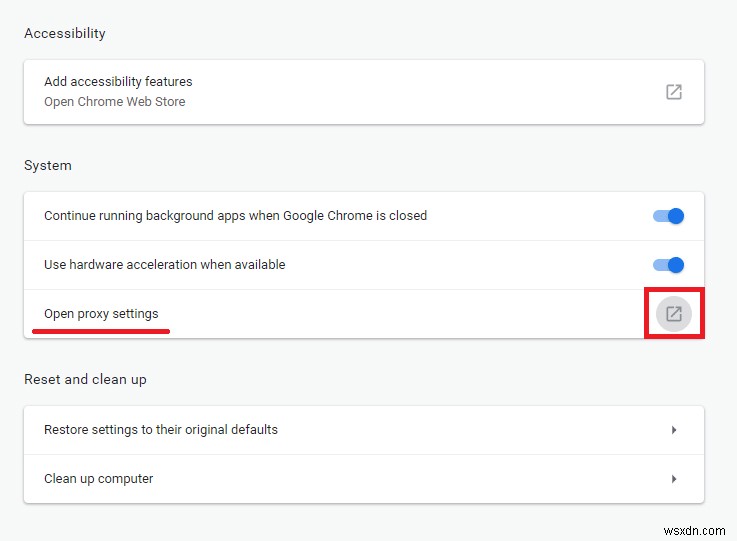Turn off the hardware acceleration toggle

coord(668,265)
